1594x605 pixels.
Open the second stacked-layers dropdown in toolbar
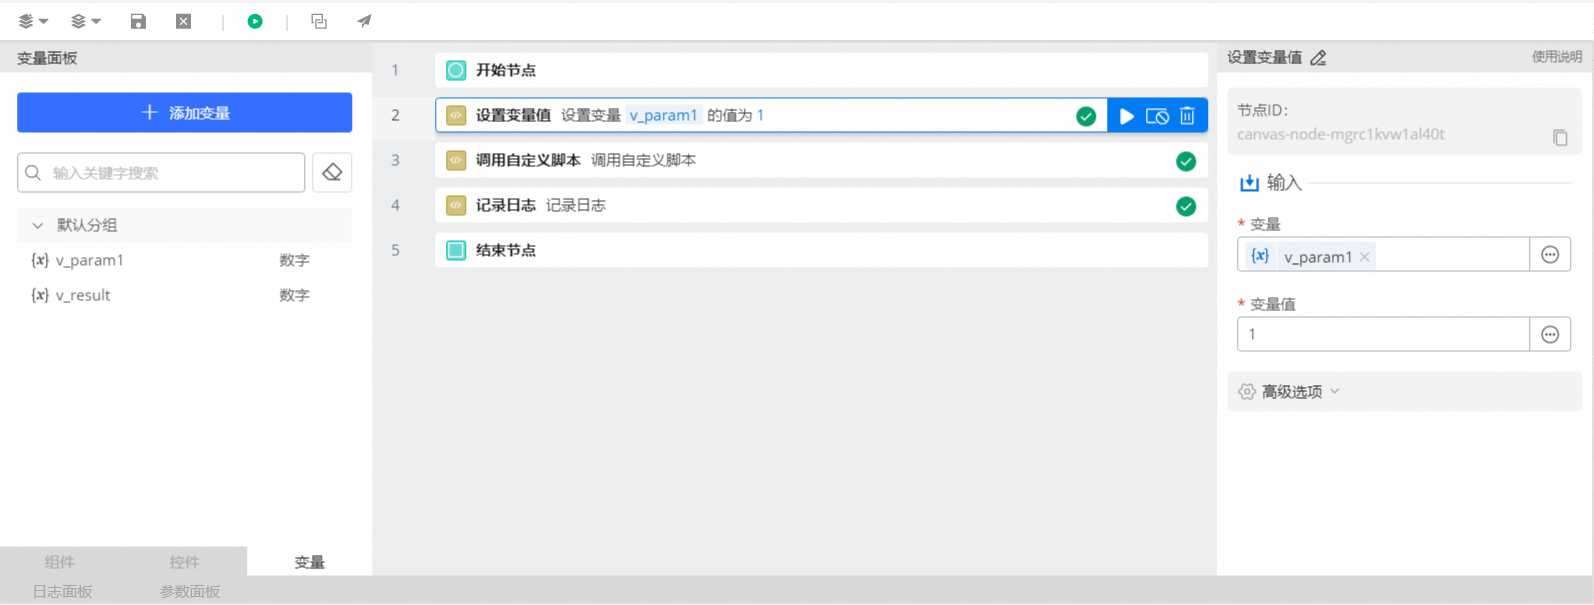86,21
